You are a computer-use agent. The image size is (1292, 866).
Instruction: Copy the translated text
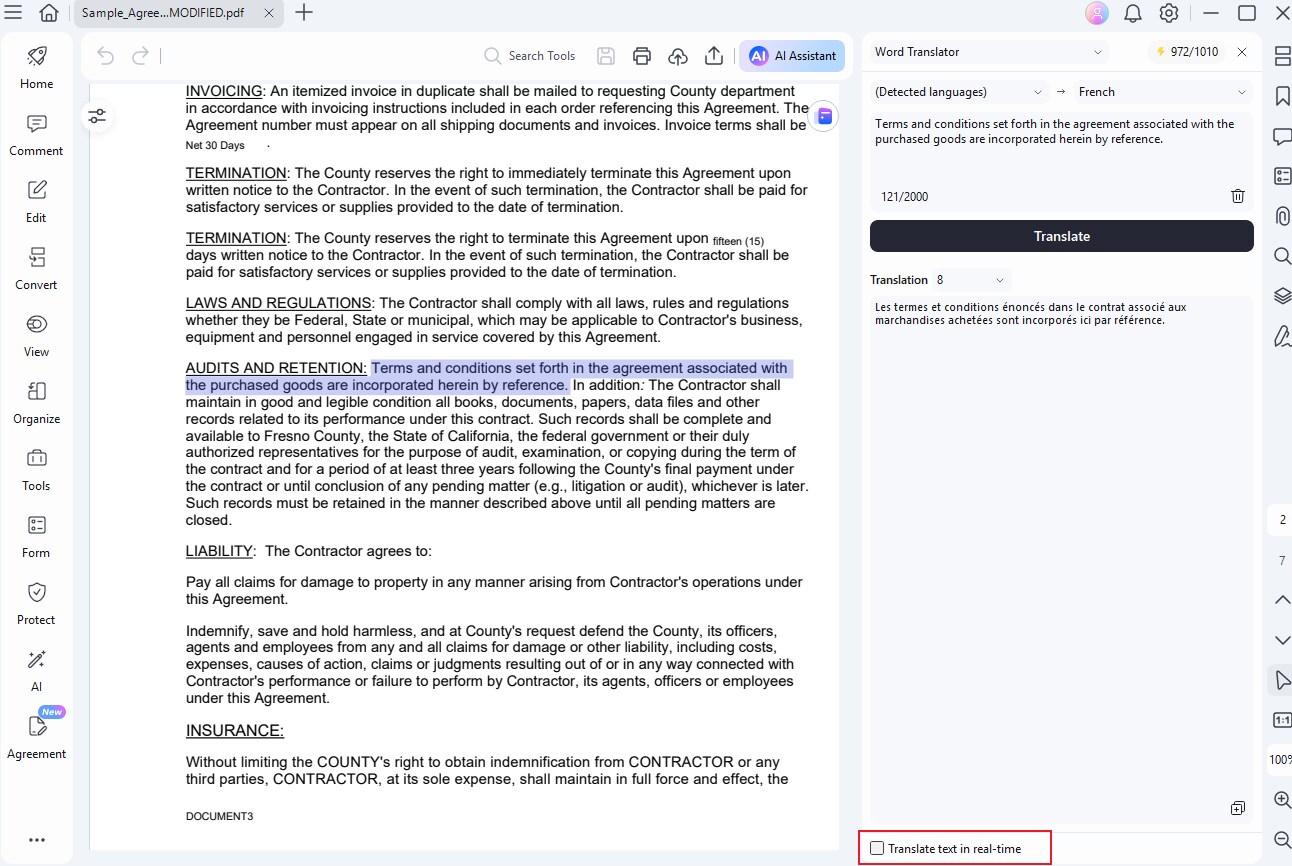(1238, 808)
